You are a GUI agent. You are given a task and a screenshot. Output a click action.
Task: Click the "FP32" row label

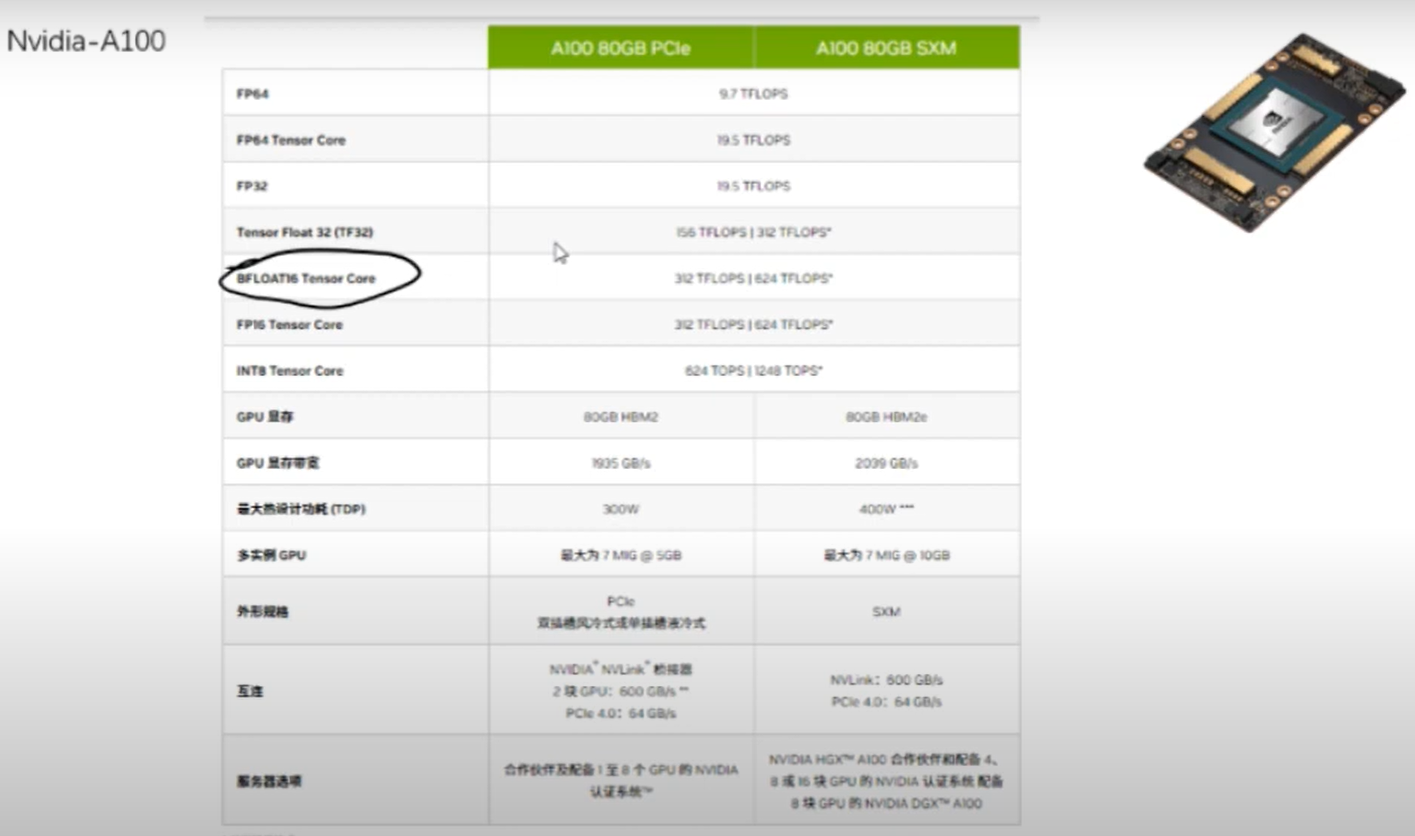click(252, 186)
